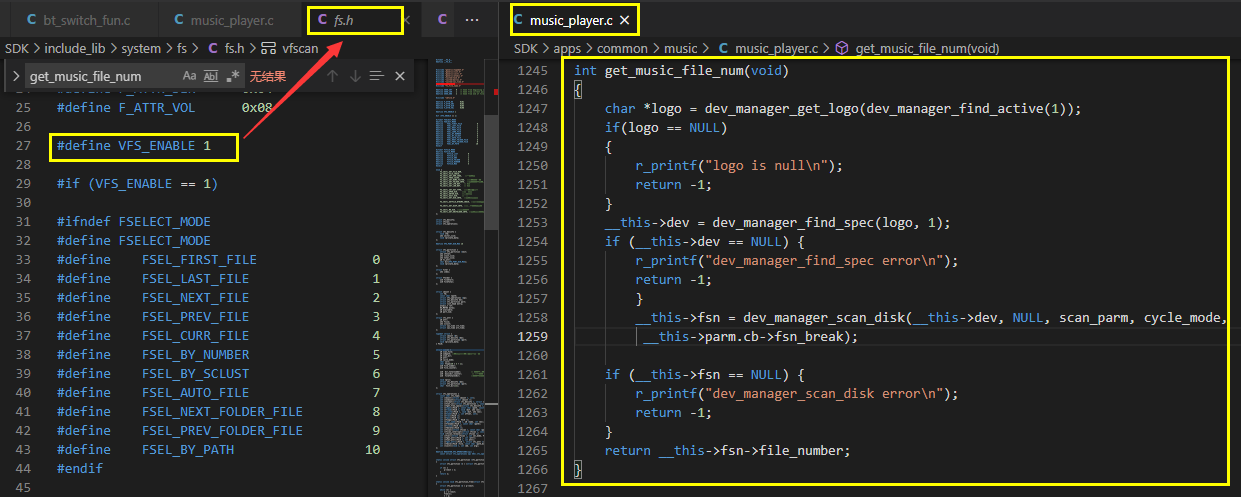Click FSEL_BY_NUMBER macro name
Viewport: 1241px width, 497px height.
[195, 355]
